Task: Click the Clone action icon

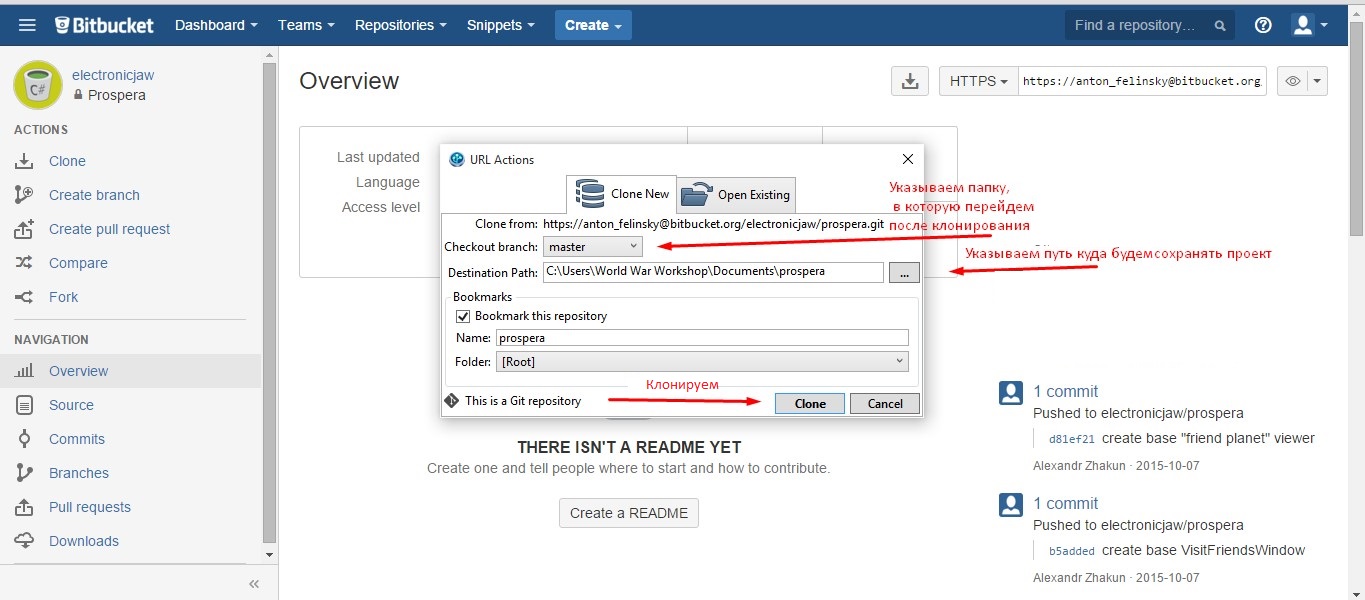Action: pyautogui.click(x=24, y=161)
